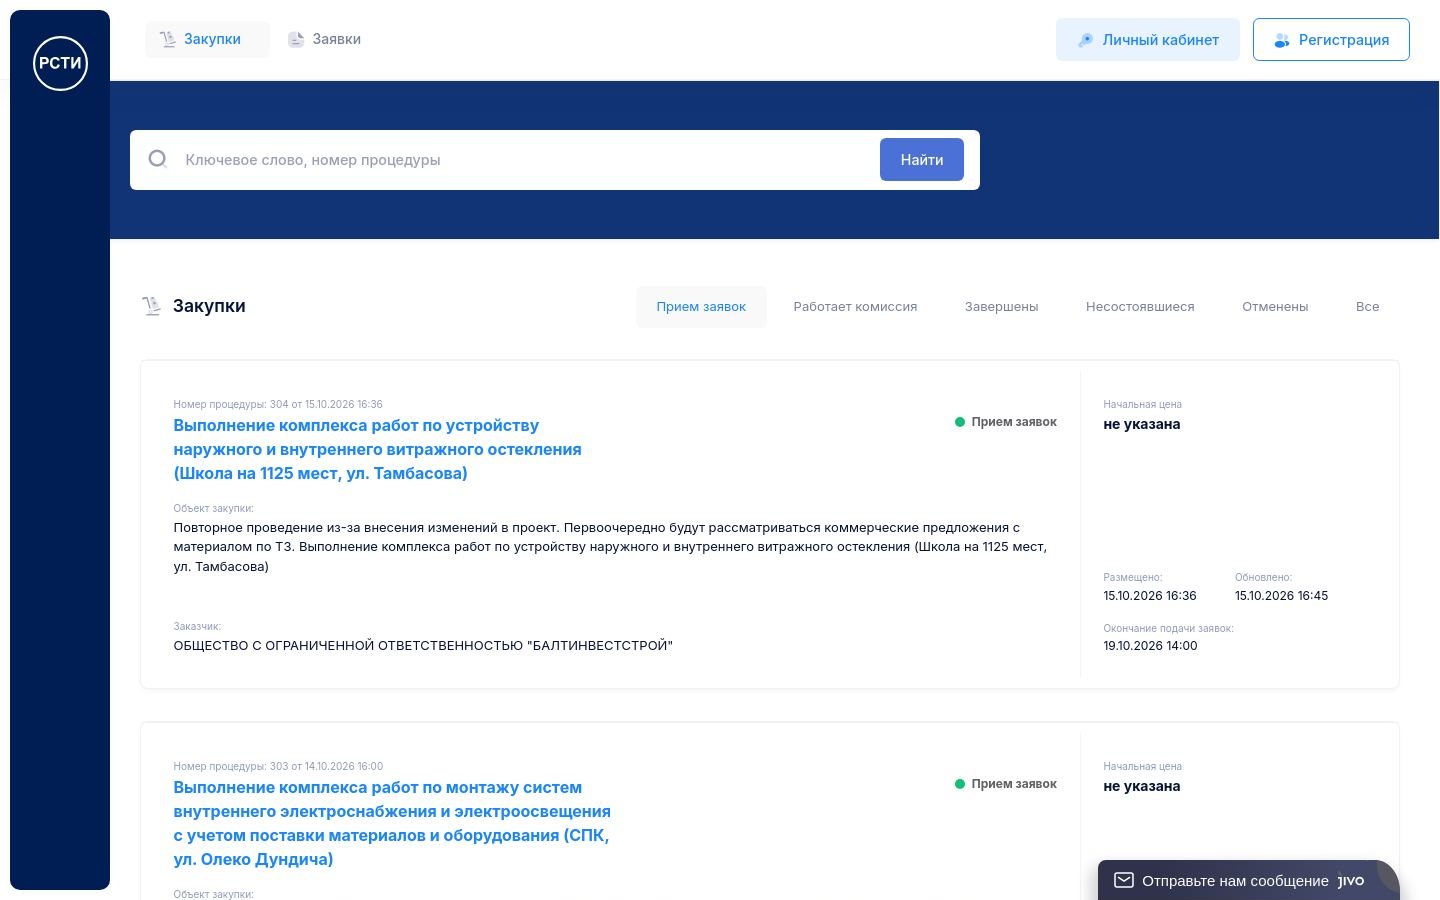The width and height of the screenshot is (1440, 900).
Task: Click the Найти search button
Action: 922,160
